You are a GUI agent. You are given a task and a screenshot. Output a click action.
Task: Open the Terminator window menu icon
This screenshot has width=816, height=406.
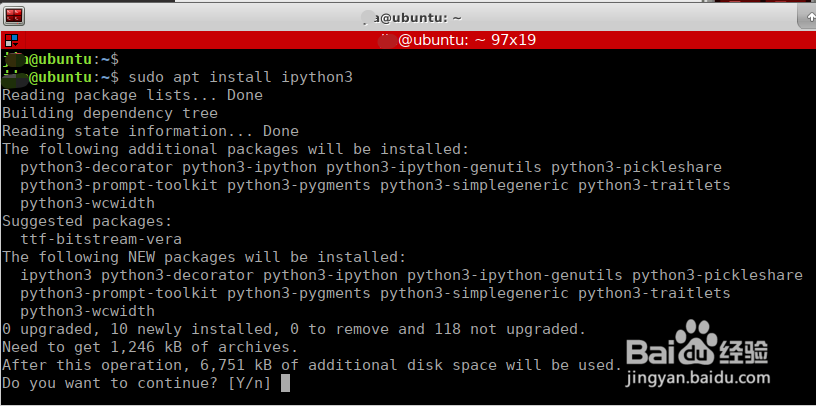14,16
